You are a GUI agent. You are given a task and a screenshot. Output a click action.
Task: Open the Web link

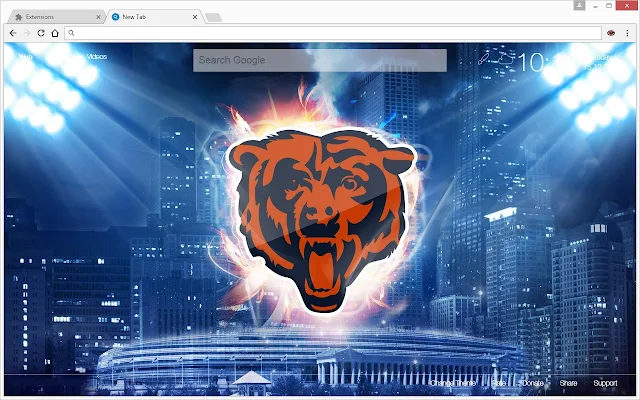26,57
